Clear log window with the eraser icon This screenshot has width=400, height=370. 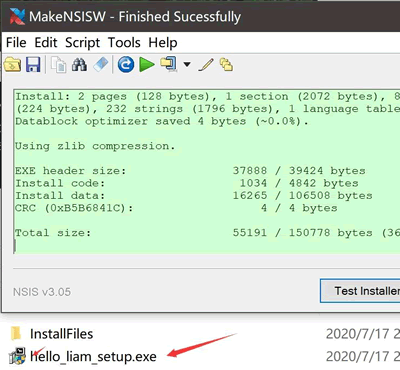[101, 64]
